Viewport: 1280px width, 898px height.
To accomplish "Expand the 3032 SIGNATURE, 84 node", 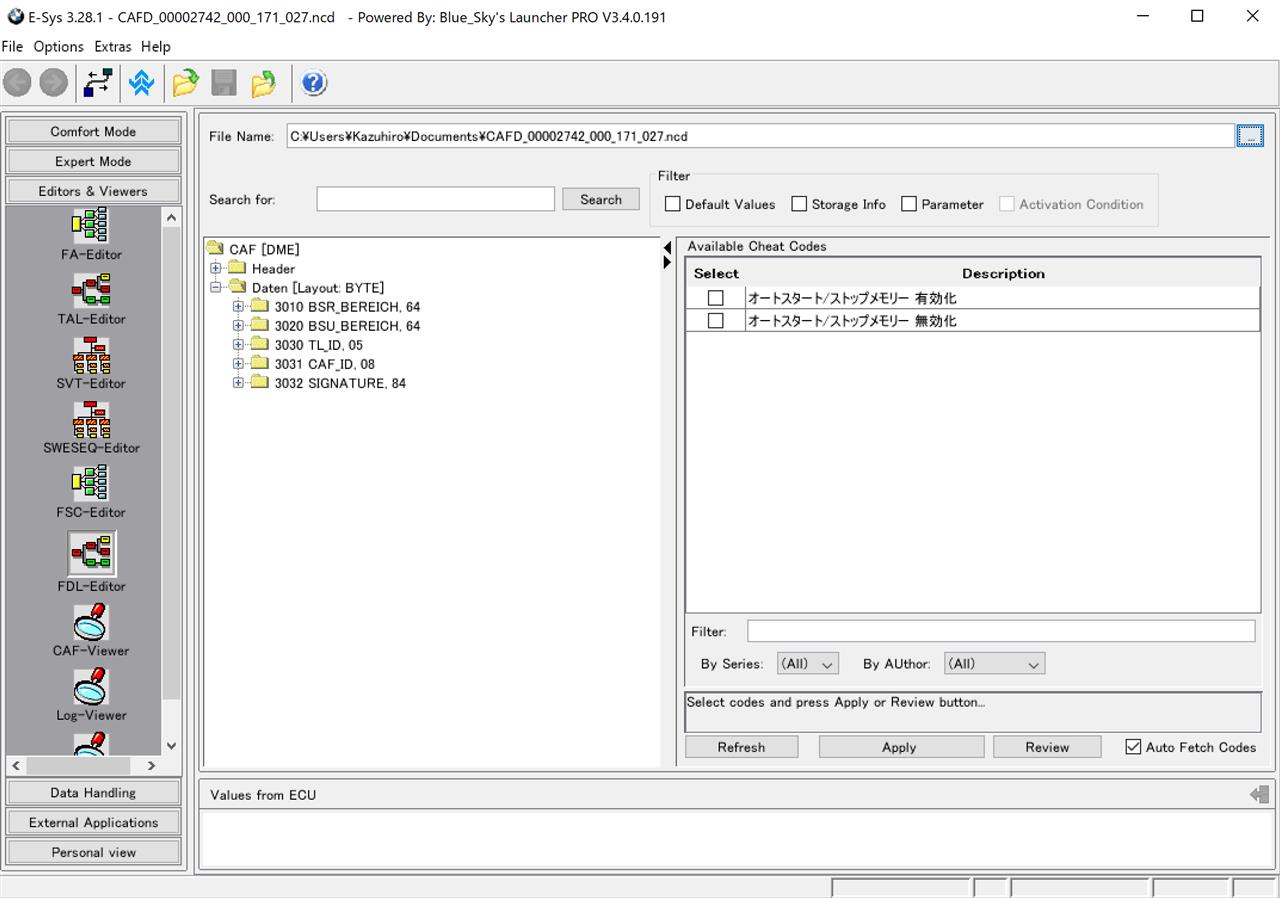I will [x=238, y=382].
